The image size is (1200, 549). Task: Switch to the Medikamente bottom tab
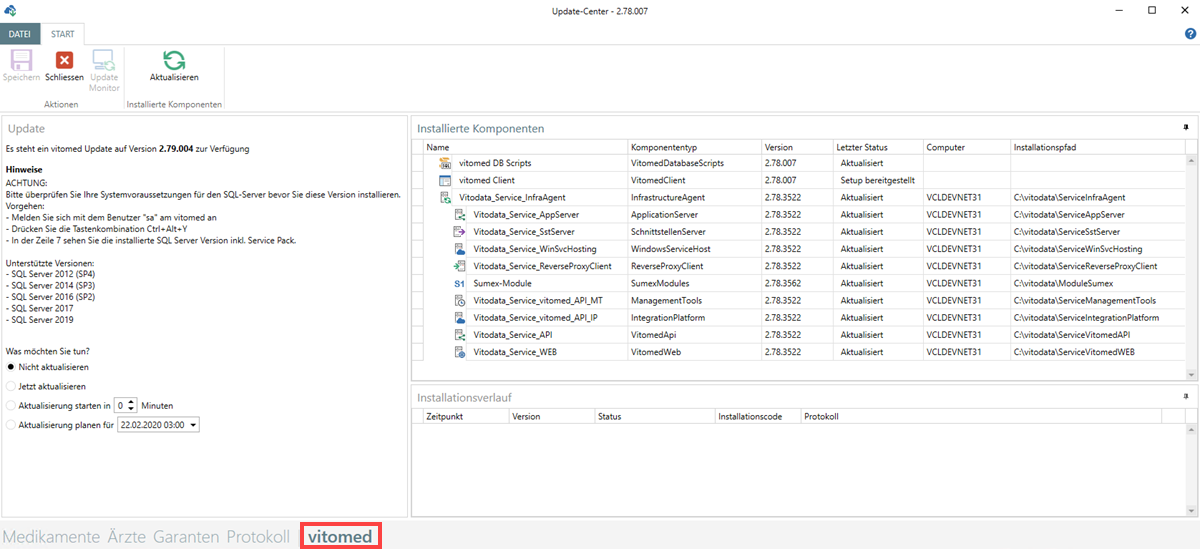(x=52, y=537)
